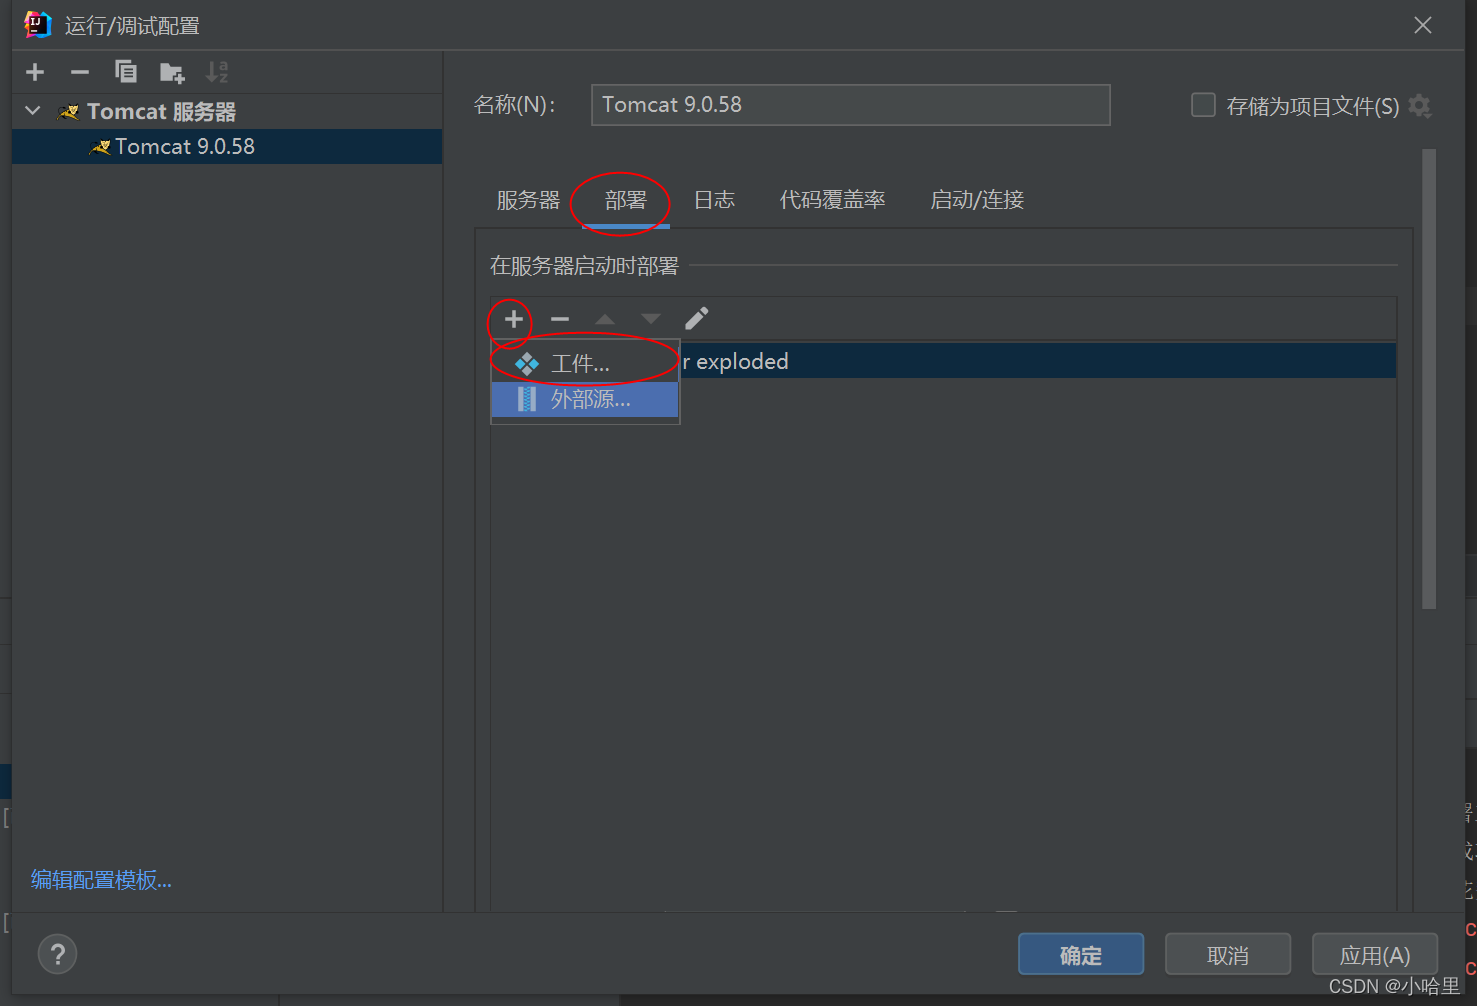Click the 名称 input field
Screen dimensions: 1477x1006
click(x=850, y=105)
